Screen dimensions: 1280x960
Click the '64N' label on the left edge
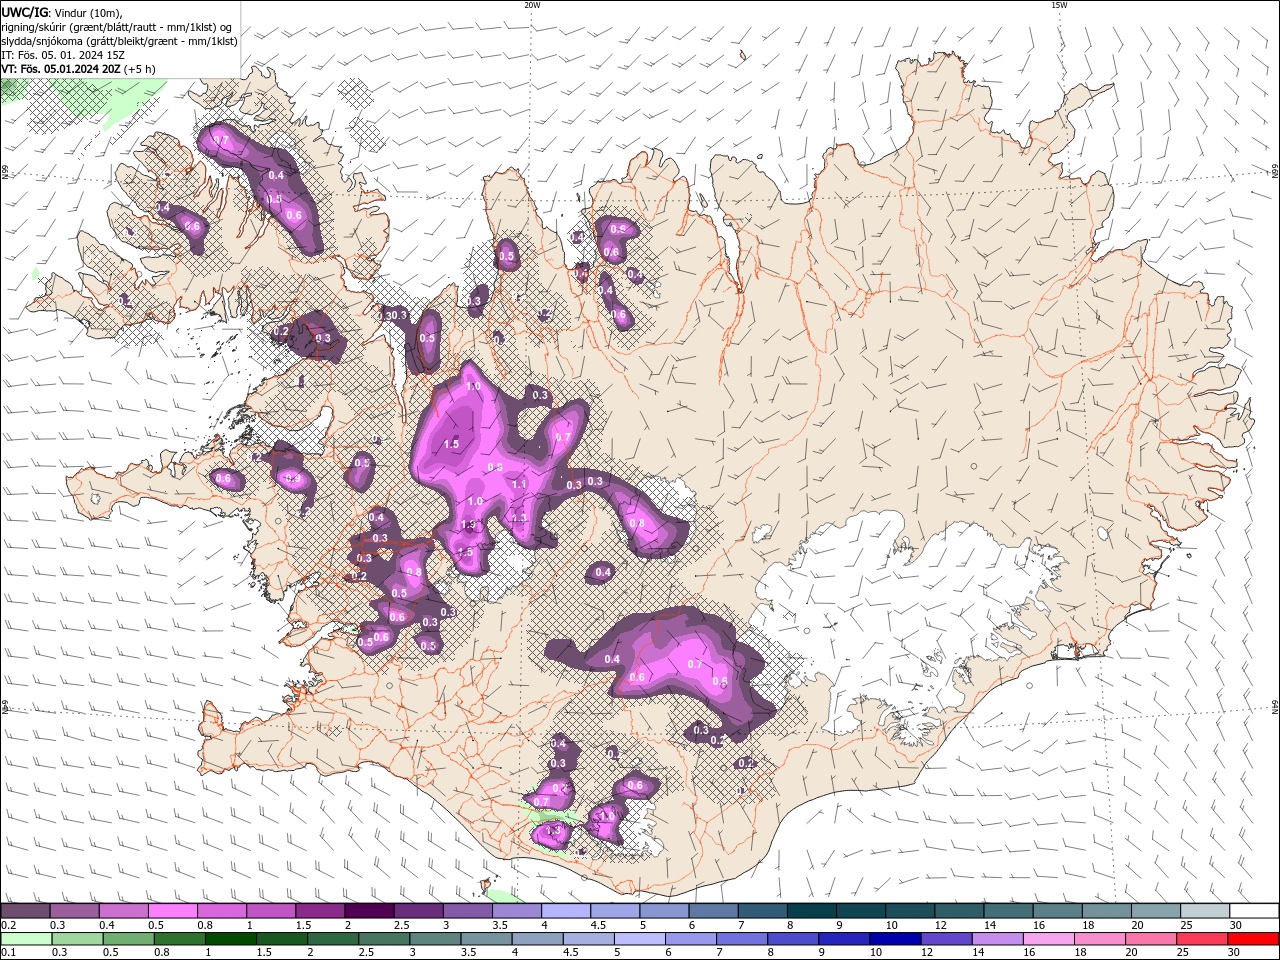5,706
